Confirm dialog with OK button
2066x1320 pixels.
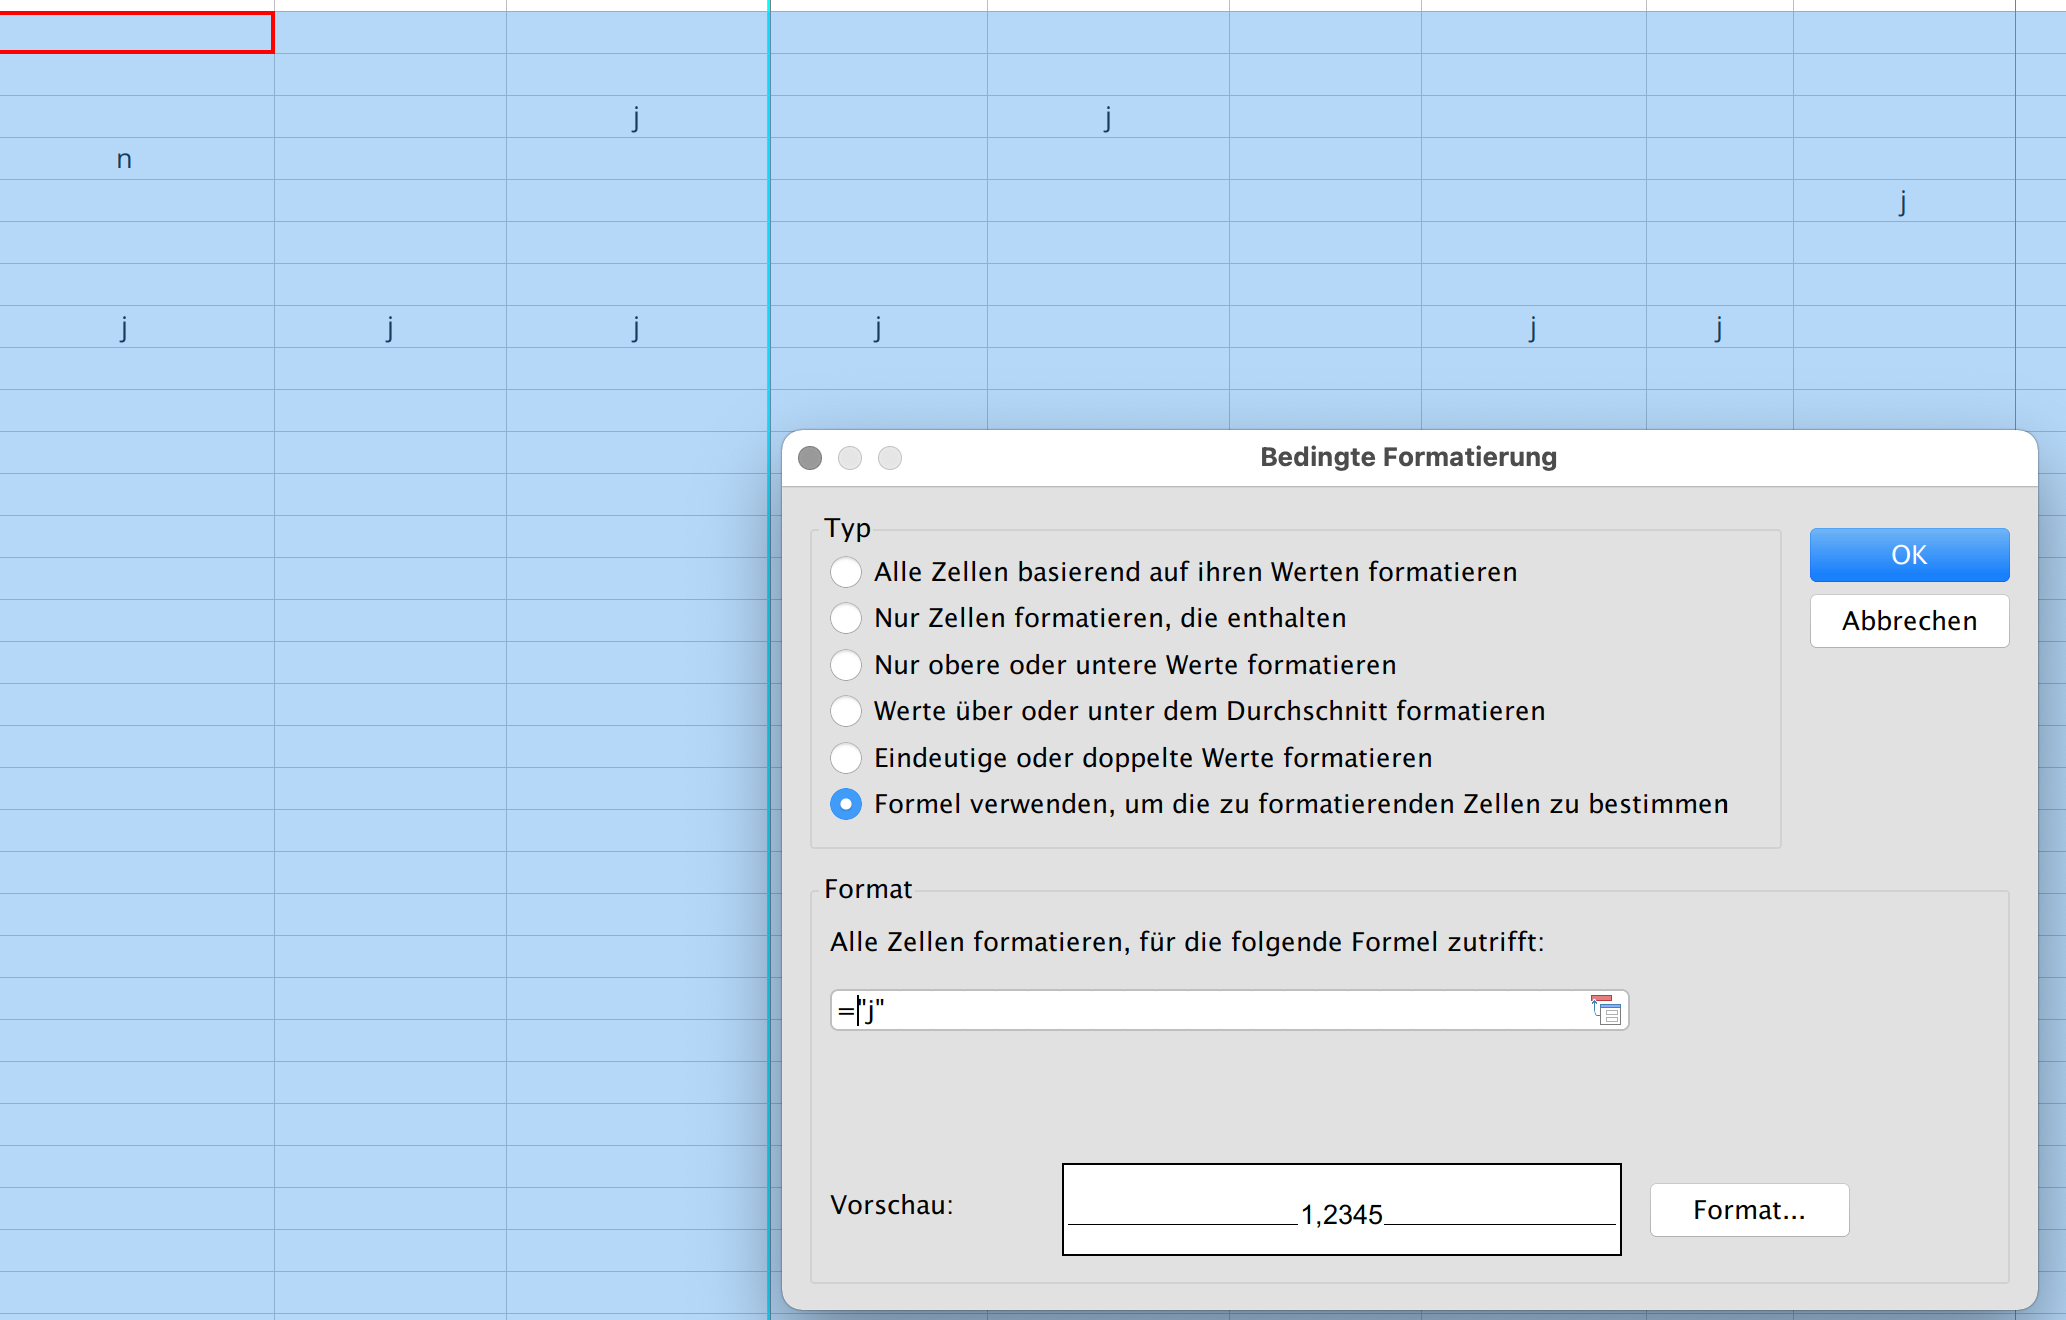coord(1909,555)
